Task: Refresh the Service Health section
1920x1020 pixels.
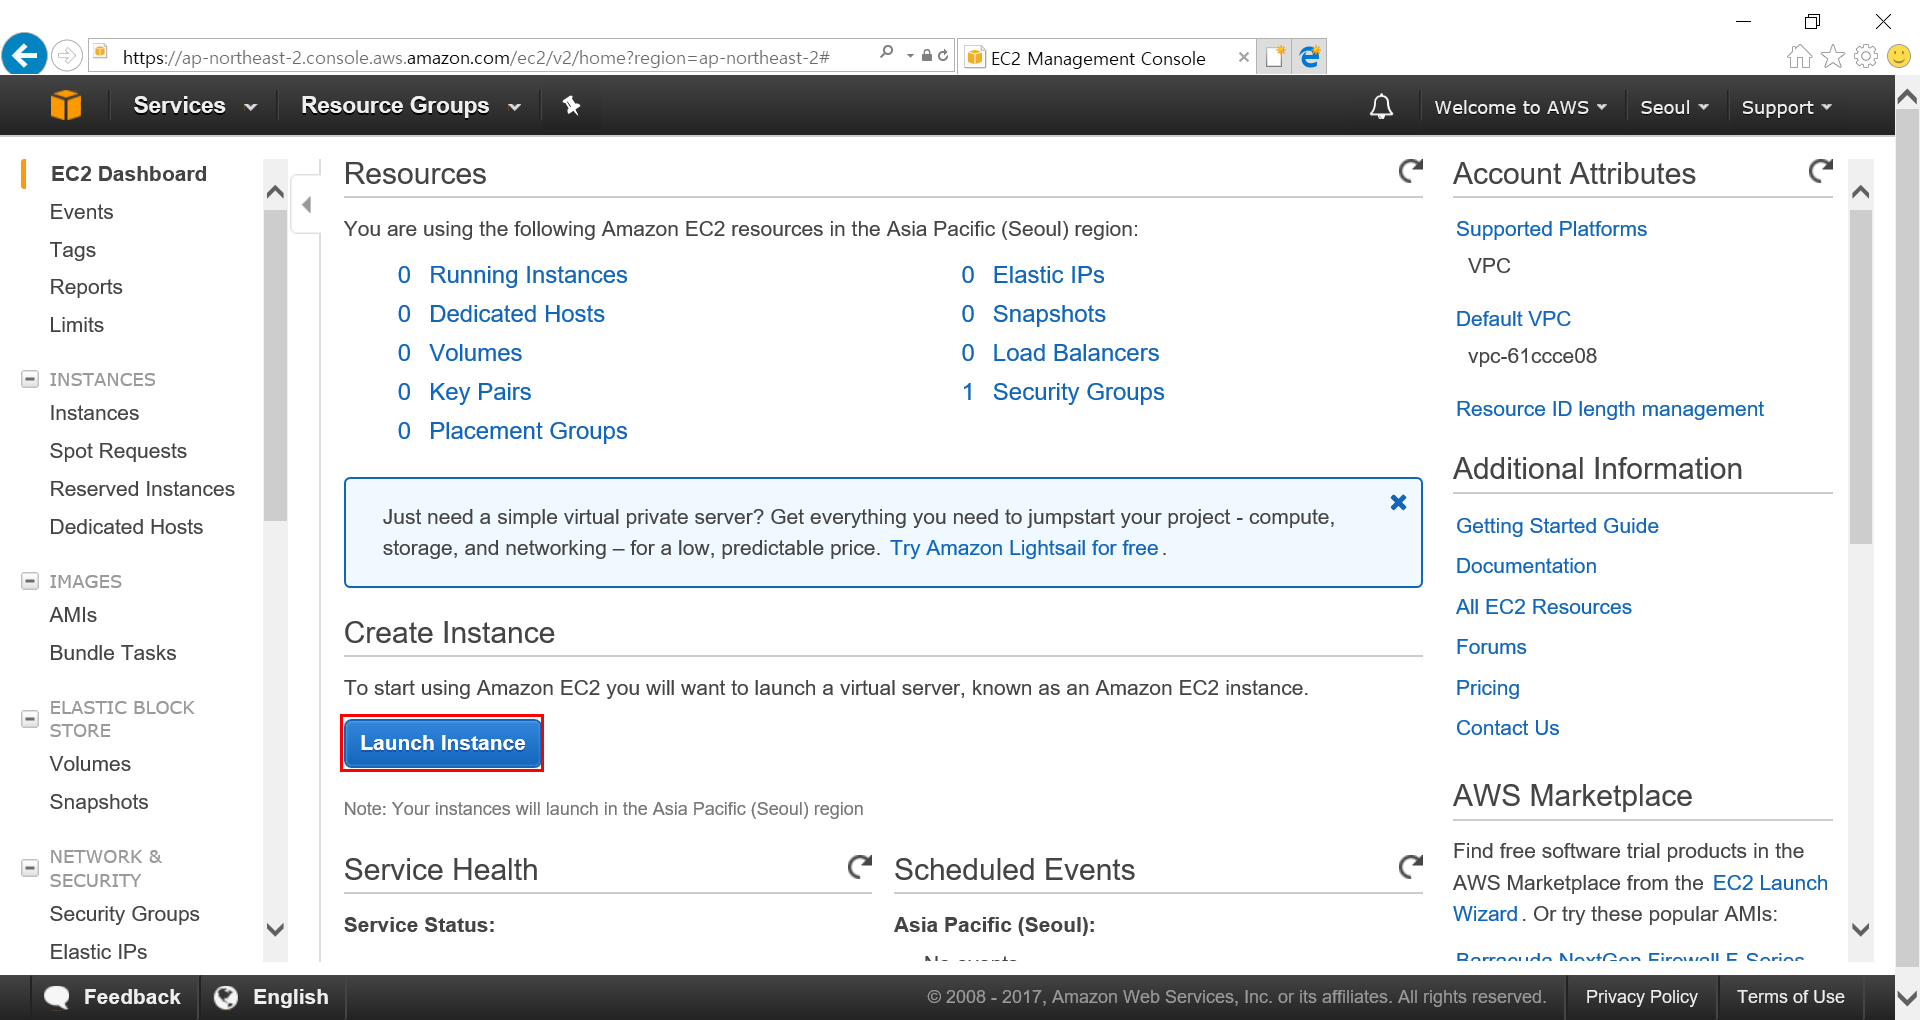Action: coord(860,866)
